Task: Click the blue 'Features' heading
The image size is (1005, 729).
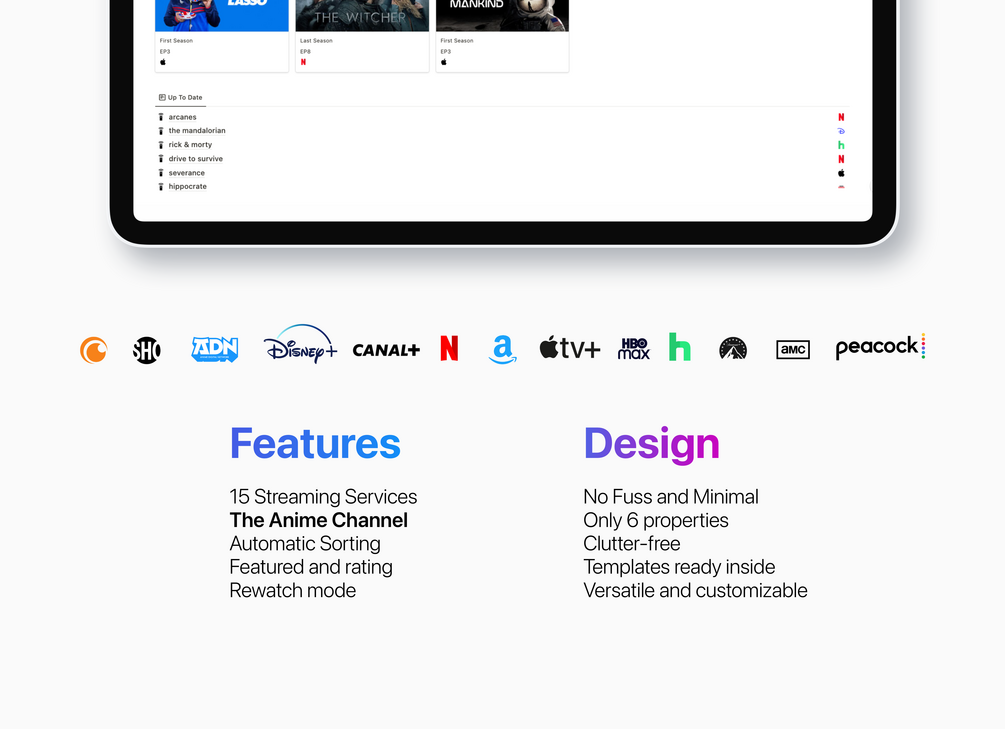Action: [x=315, y=444]
